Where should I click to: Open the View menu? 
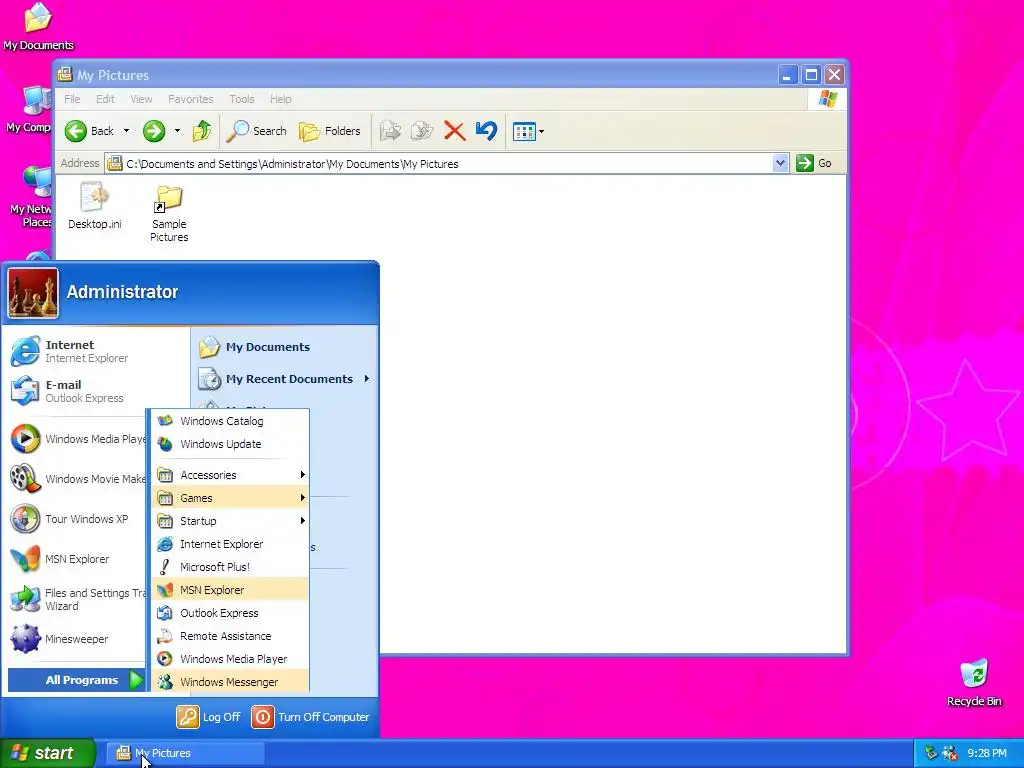[x=141, y=99]
